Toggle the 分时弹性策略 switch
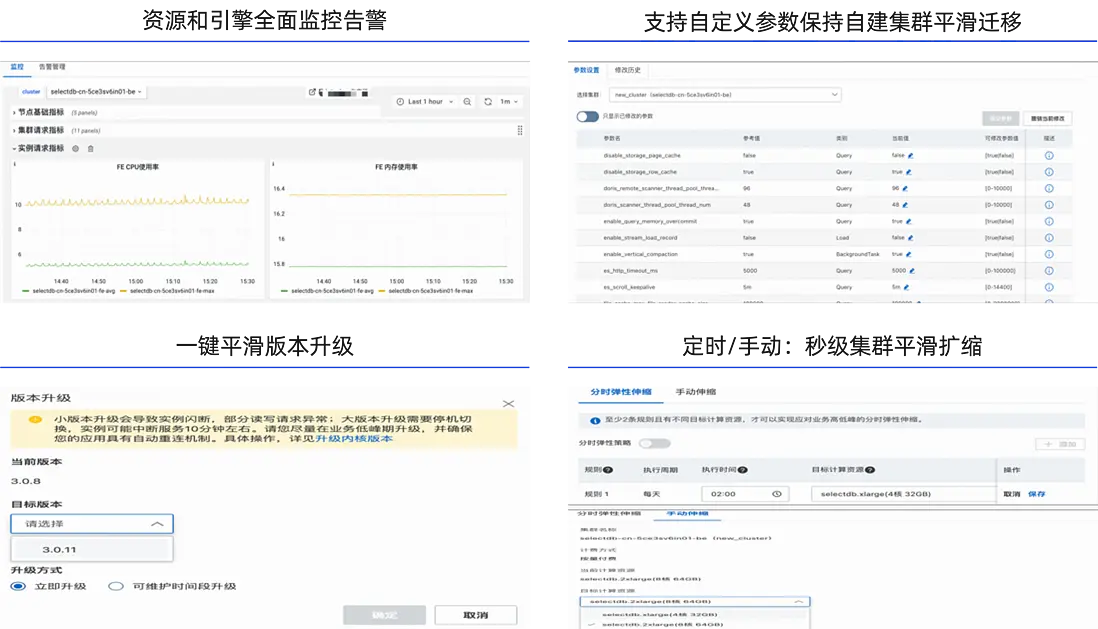 pos(654,443)
